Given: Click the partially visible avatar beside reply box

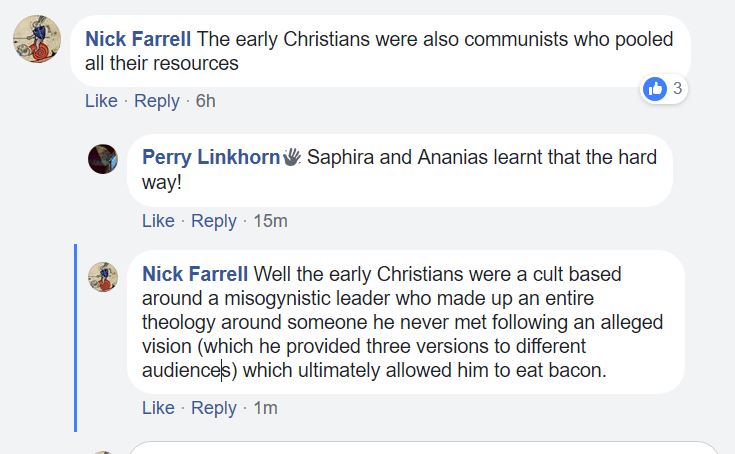Looking at the screenshot, I should click(x=103, y=450).
